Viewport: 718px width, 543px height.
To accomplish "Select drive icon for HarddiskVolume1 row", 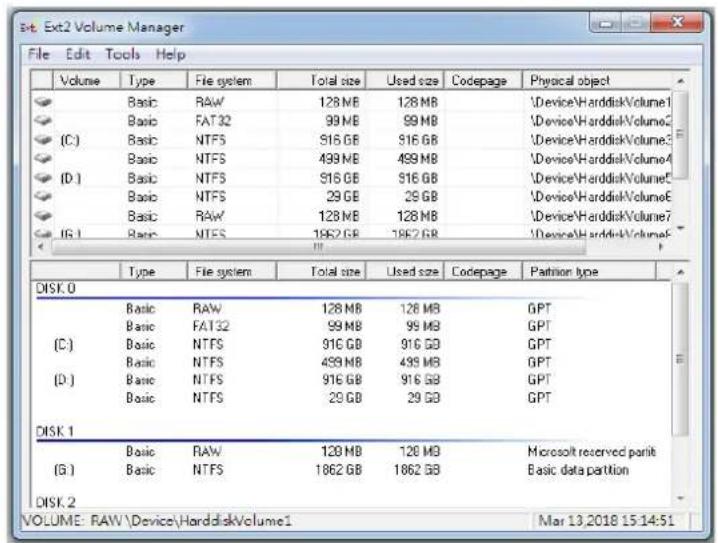I will (x=43, y=102).
